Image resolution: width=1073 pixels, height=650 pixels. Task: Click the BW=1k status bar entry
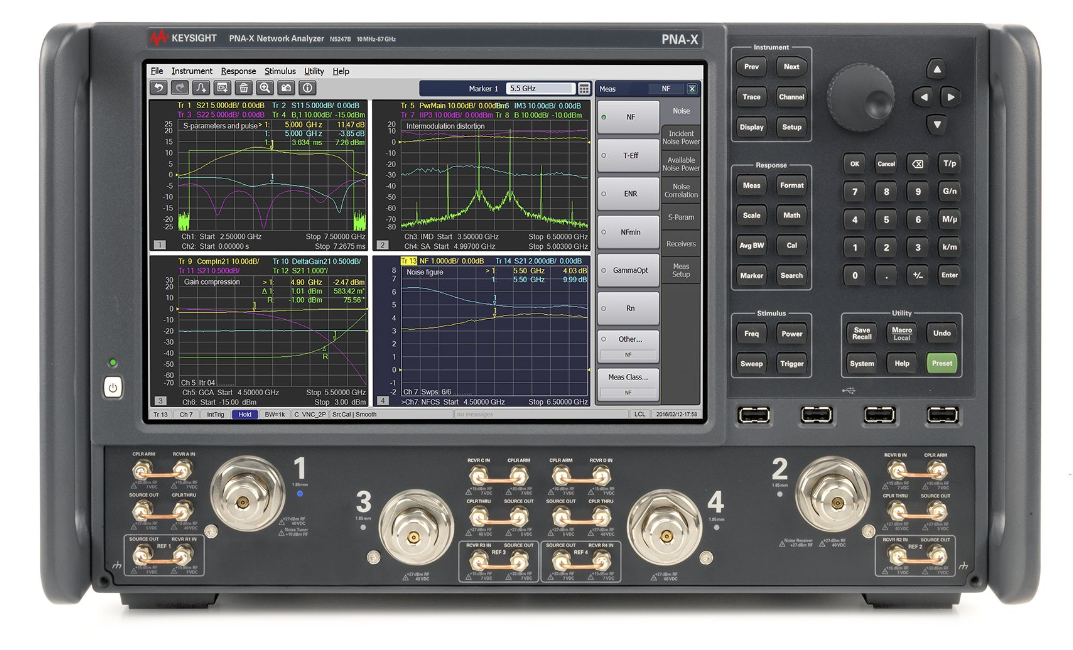(274, 415)
